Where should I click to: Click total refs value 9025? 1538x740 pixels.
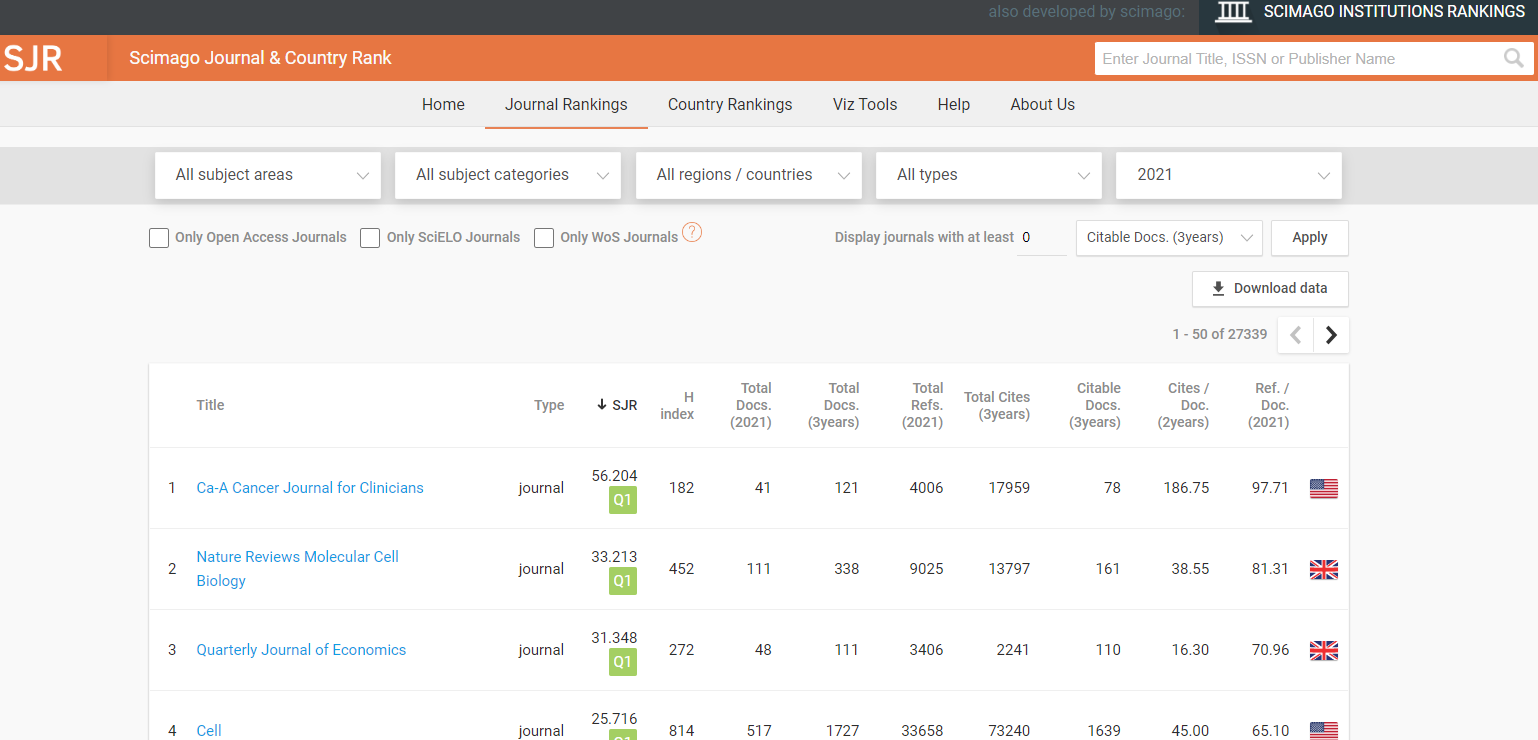925,569
